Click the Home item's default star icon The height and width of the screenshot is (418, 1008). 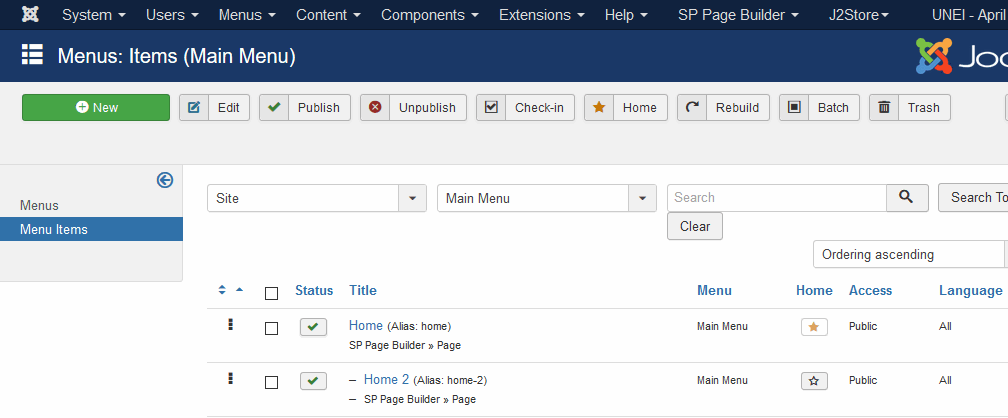(x=814, y=327)
